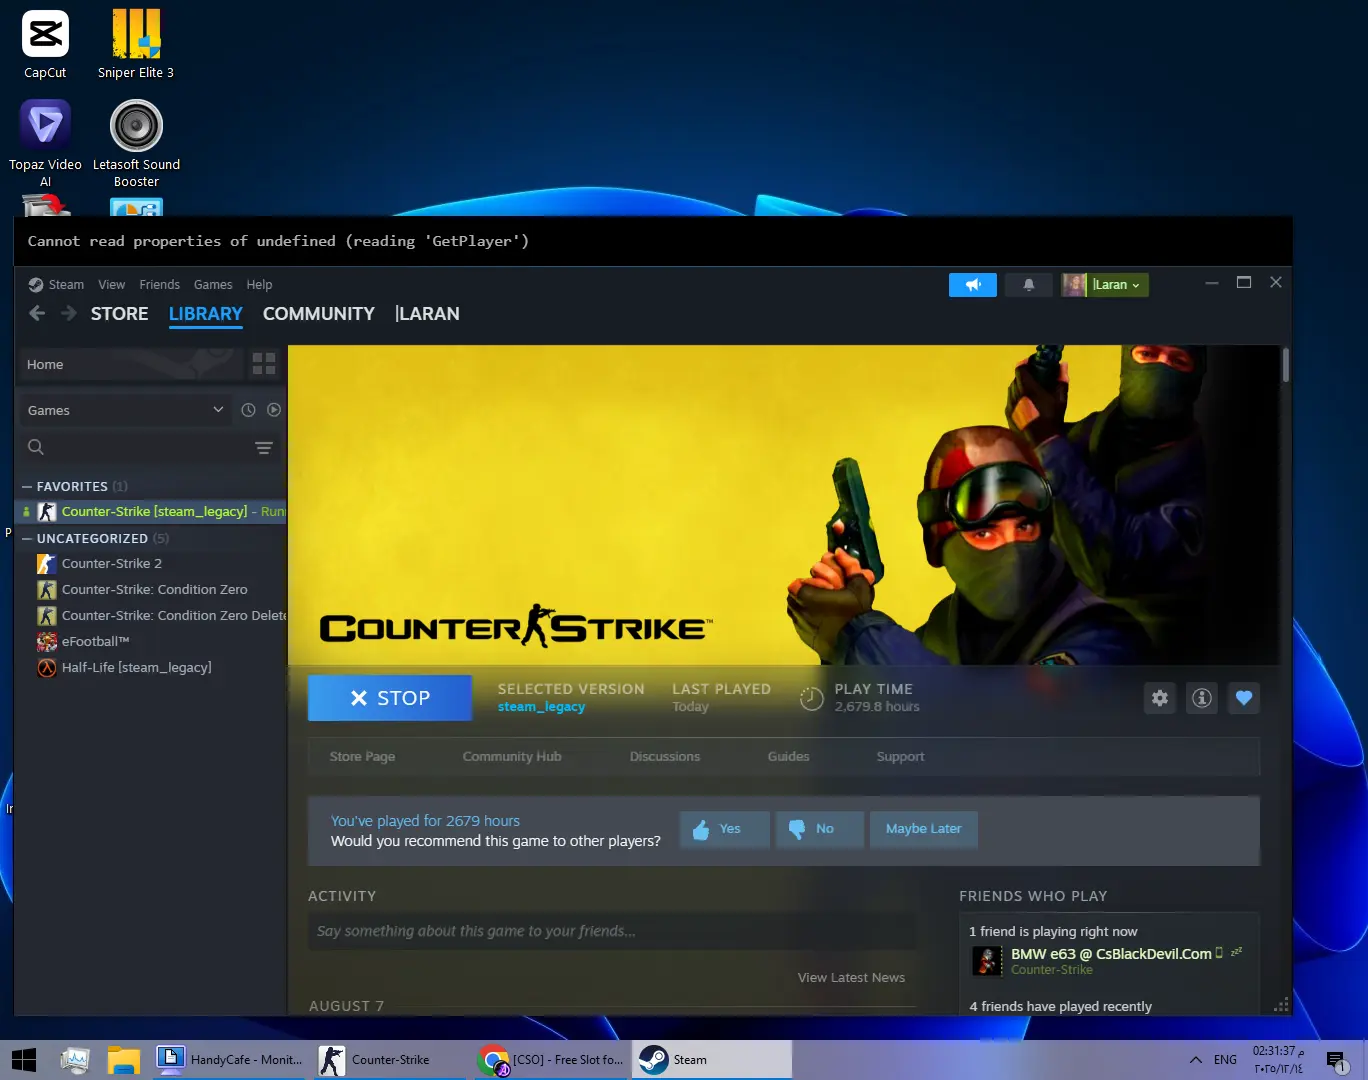Screen dimensions: 1368x1080
Task: Click the game page vertical scrollbar
Action: click(x=1285, y=364)
